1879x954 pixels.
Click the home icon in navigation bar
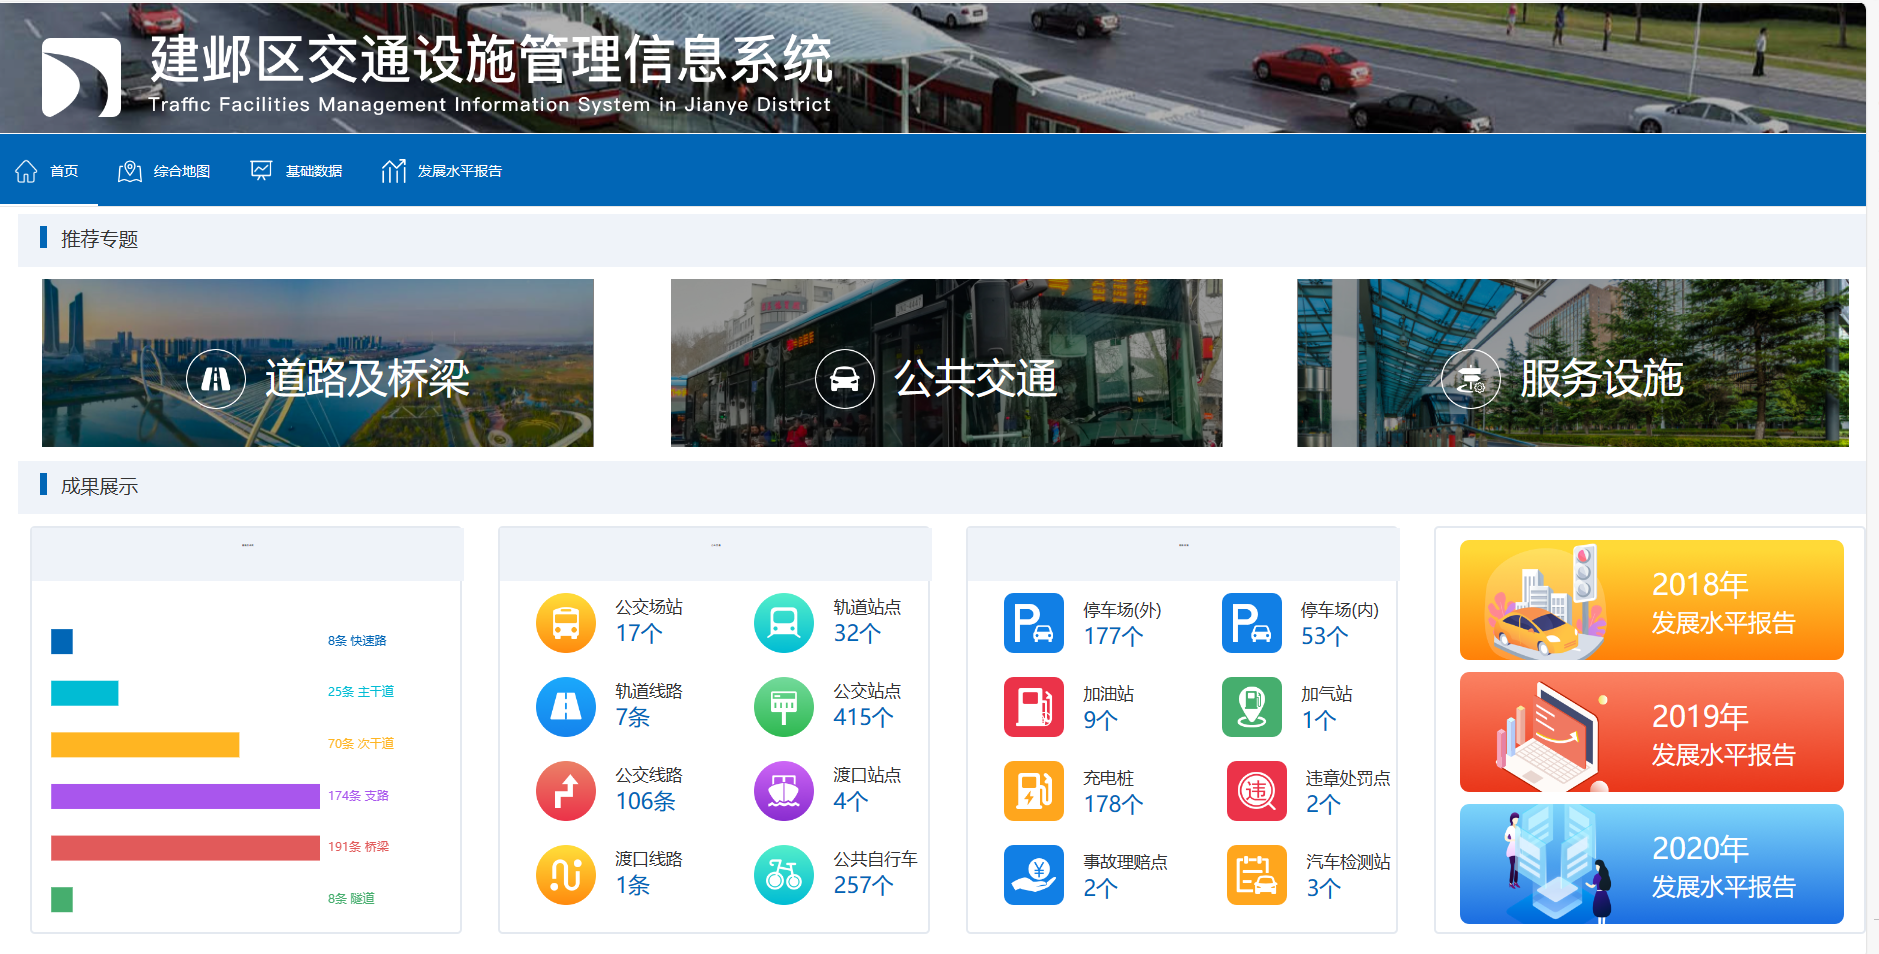pos(26,171)
